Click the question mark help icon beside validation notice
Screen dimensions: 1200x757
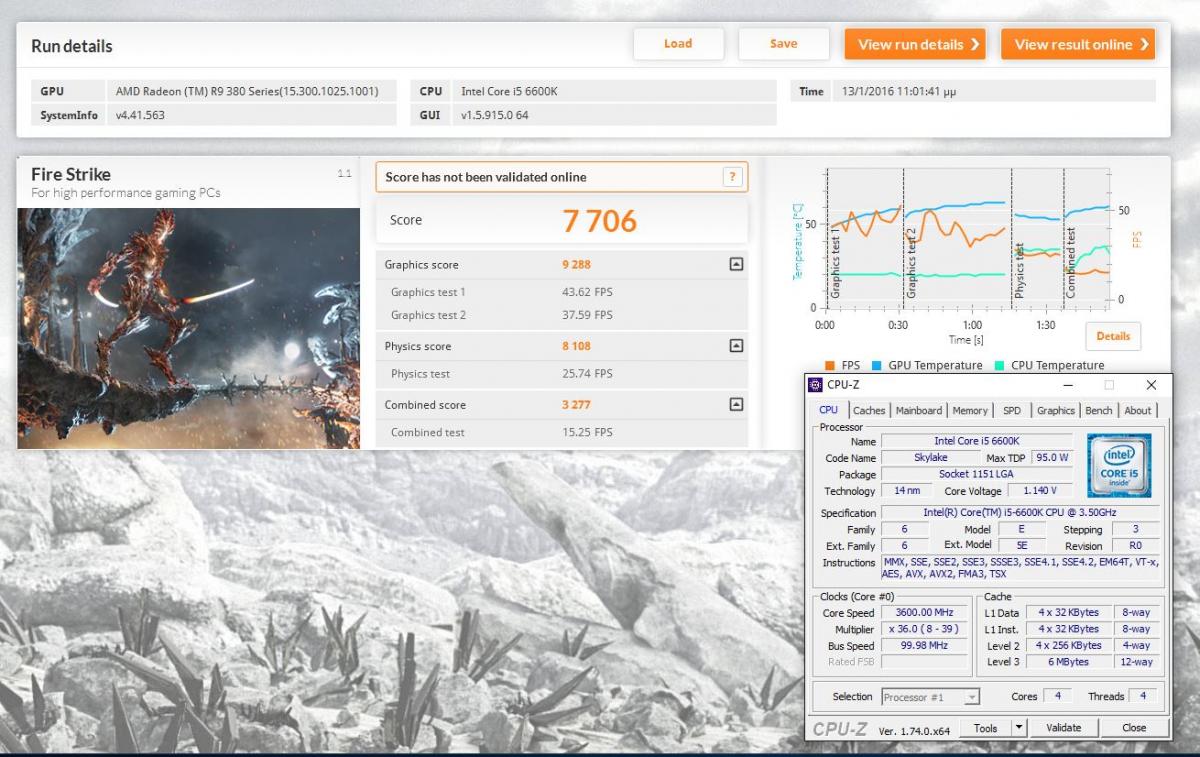[x=733, y=177]
